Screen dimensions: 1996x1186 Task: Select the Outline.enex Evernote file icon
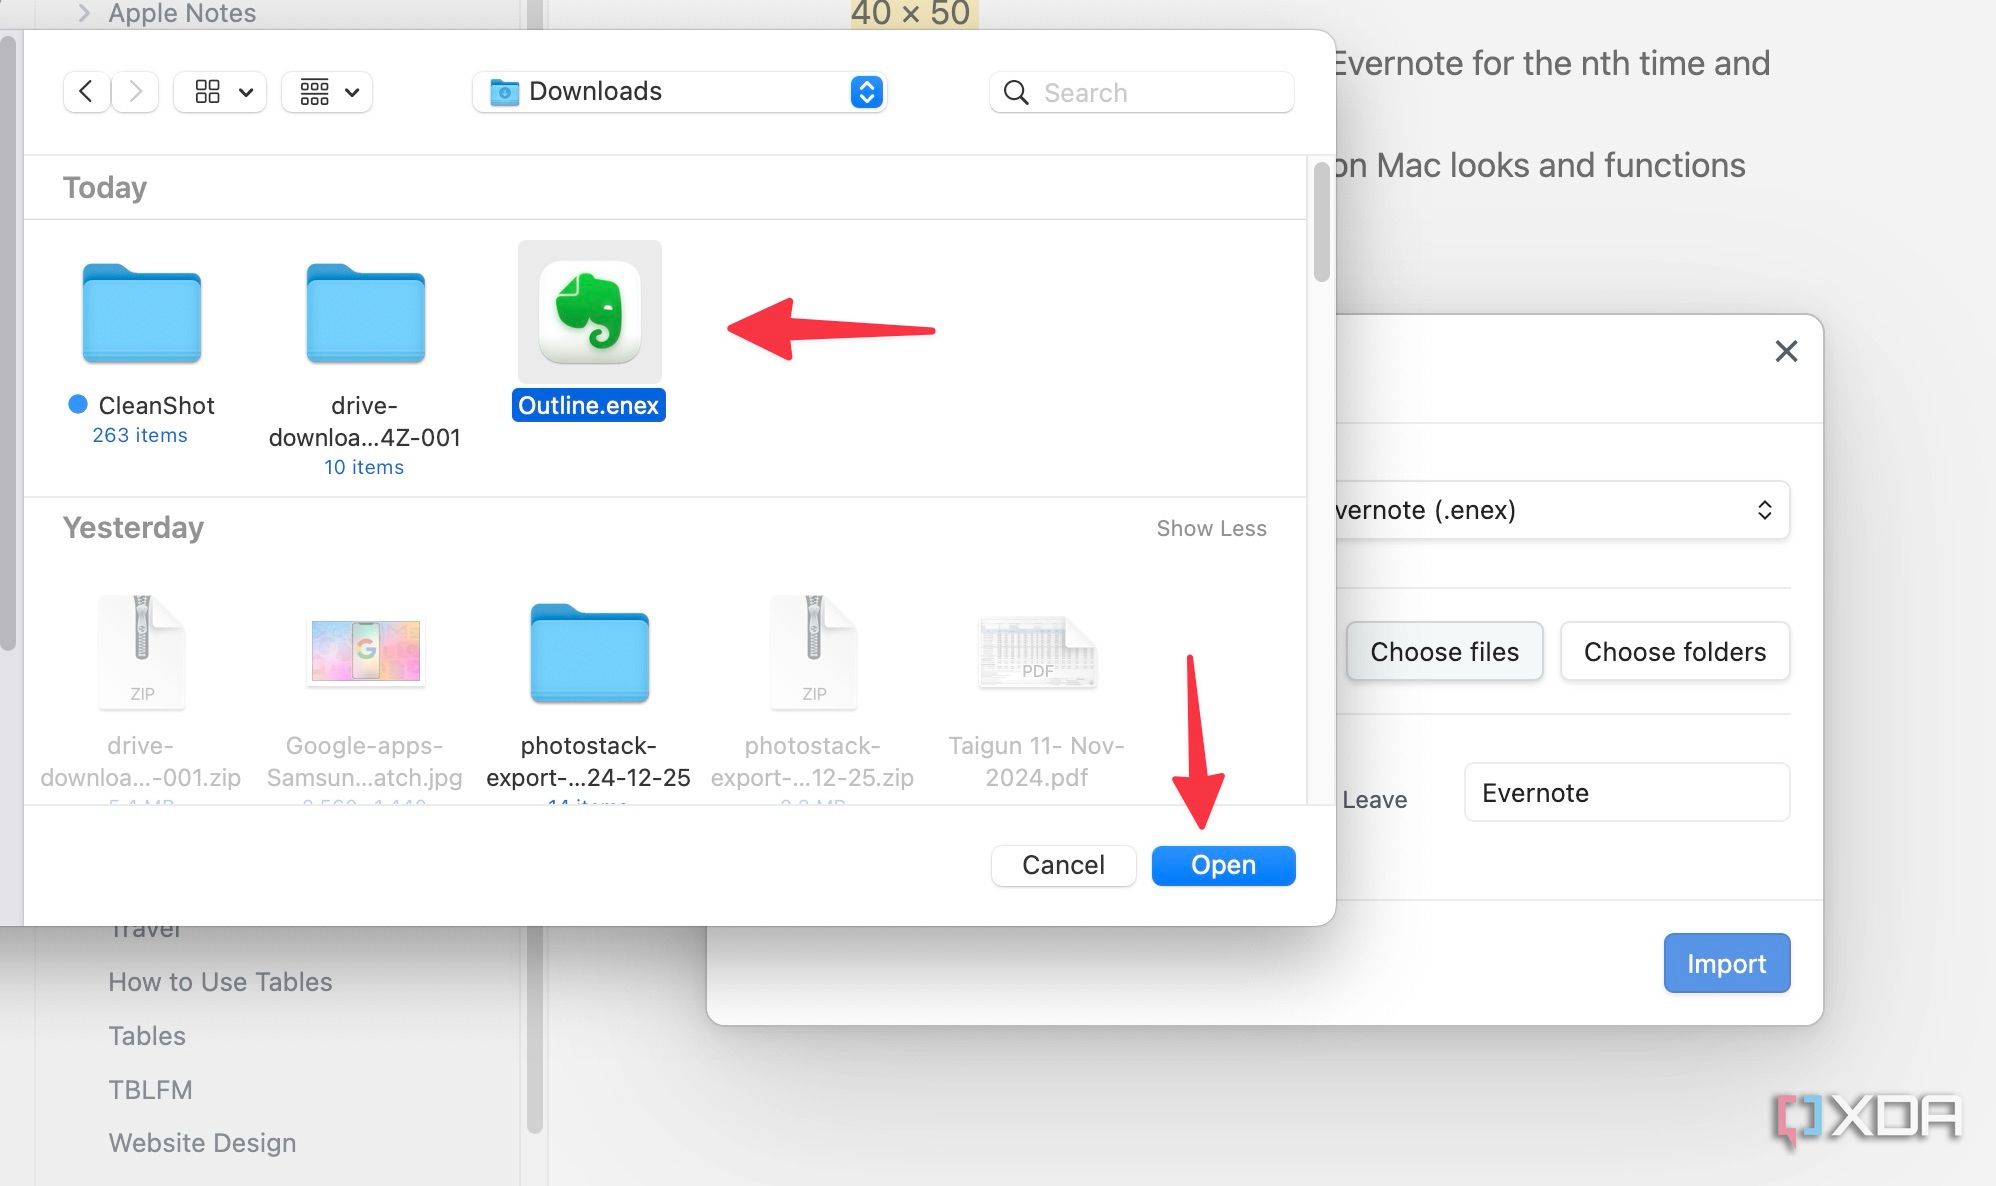(x=589, y=312)
